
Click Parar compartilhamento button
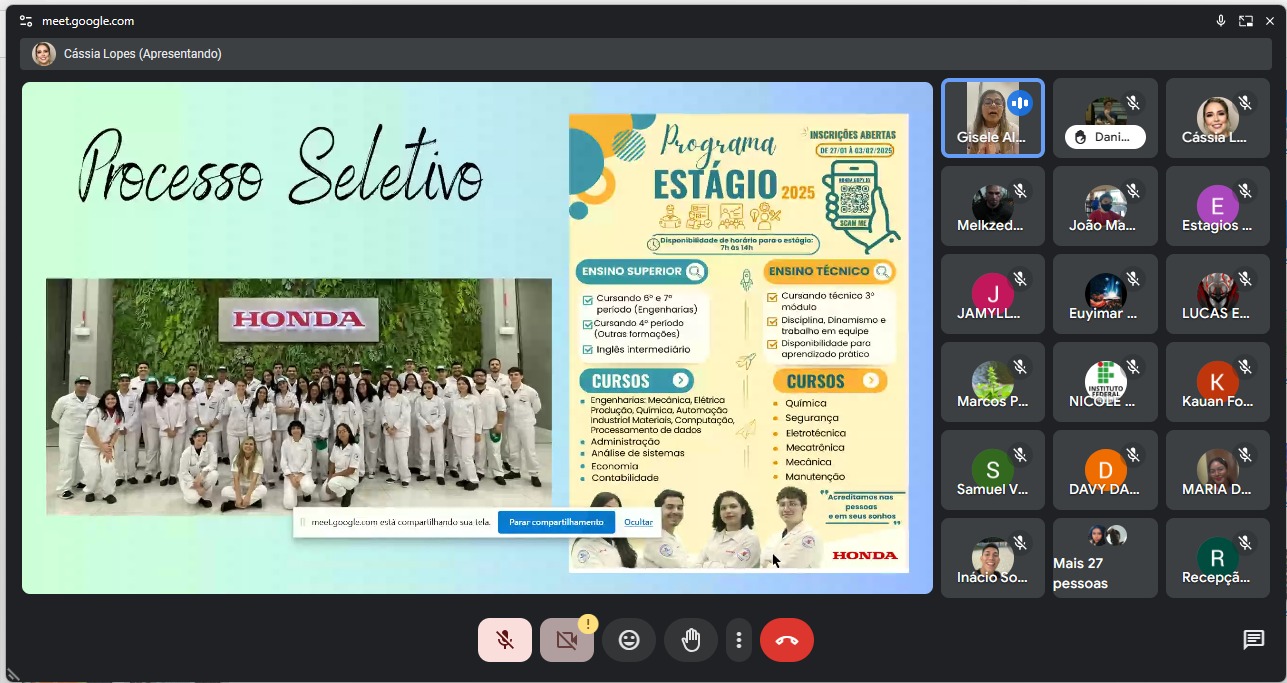[x=556, y=522]
